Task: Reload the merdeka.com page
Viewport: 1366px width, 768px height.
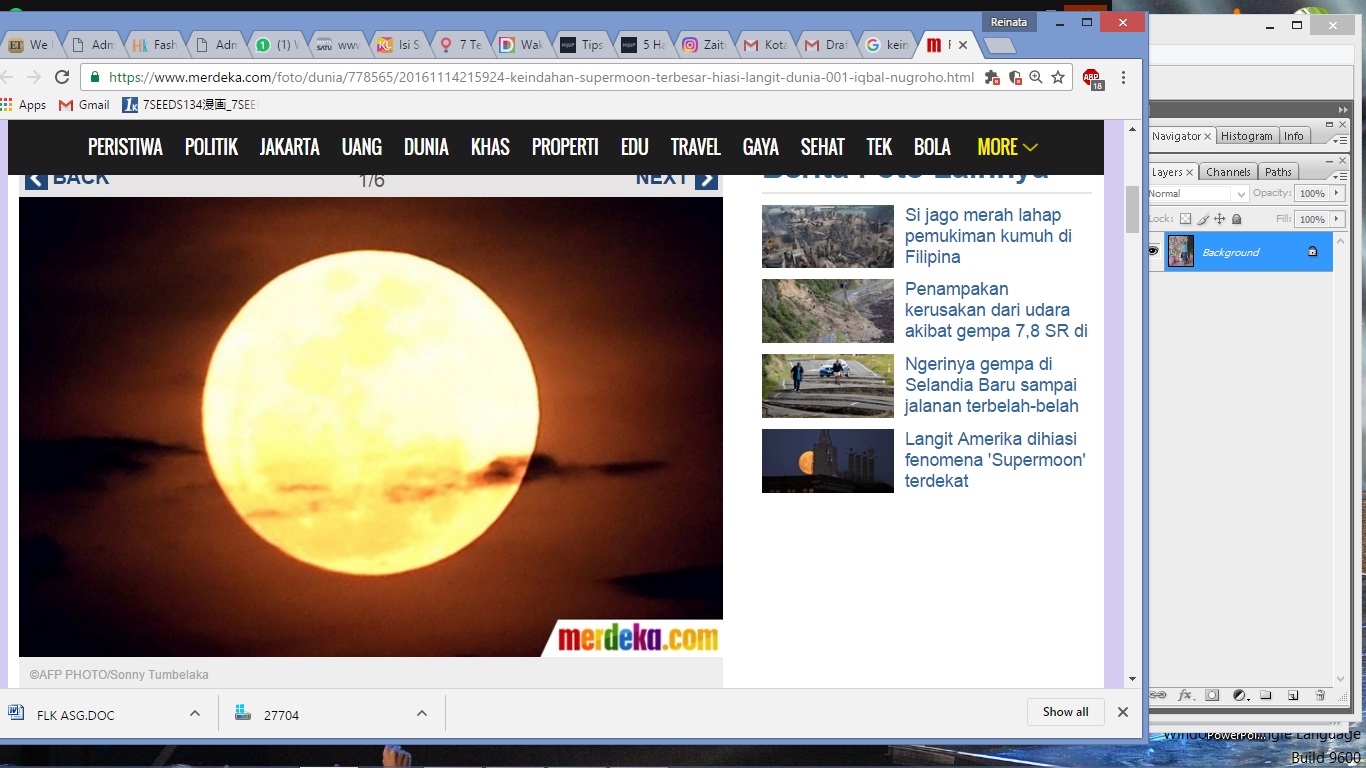Action: tap(62, 77)
